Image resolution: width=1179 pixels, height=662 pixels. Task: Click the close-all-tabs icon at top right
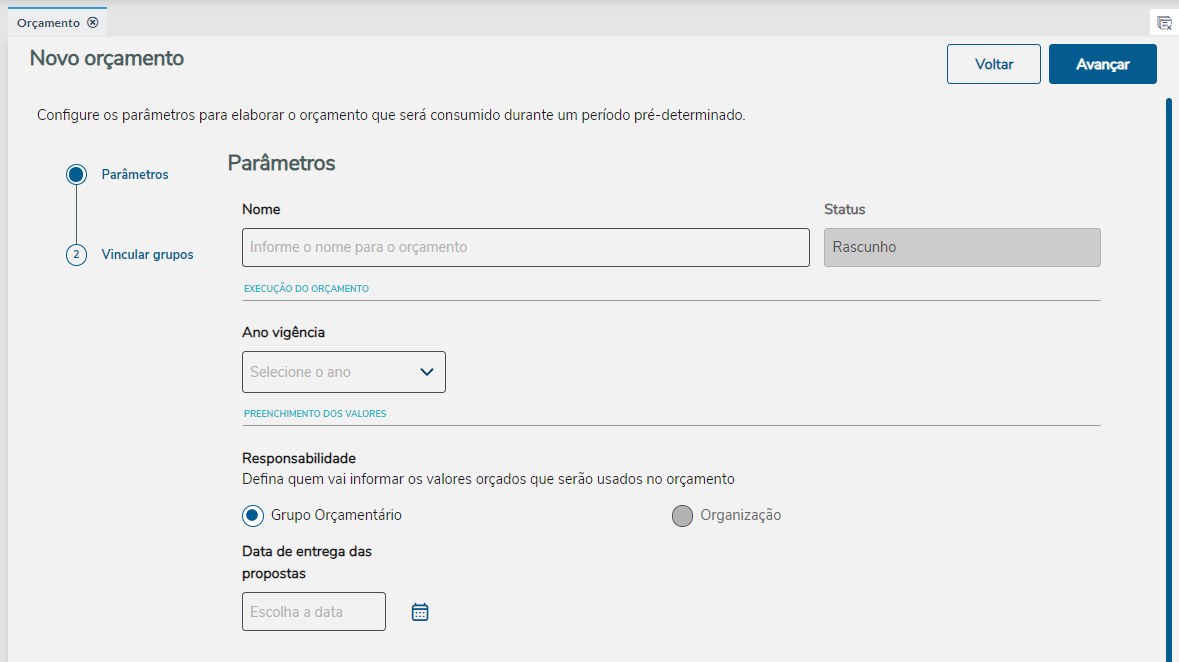(x=1164, y=23)
